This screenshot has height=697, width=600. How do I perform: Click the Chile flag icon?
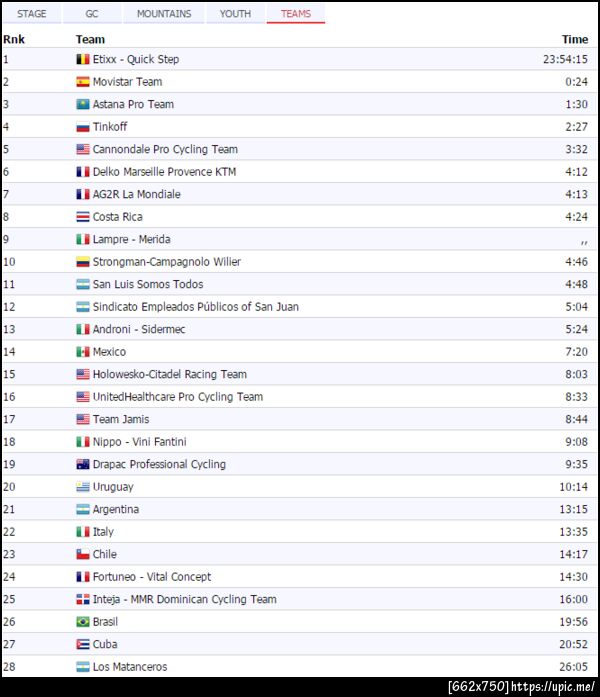(83, 554)
